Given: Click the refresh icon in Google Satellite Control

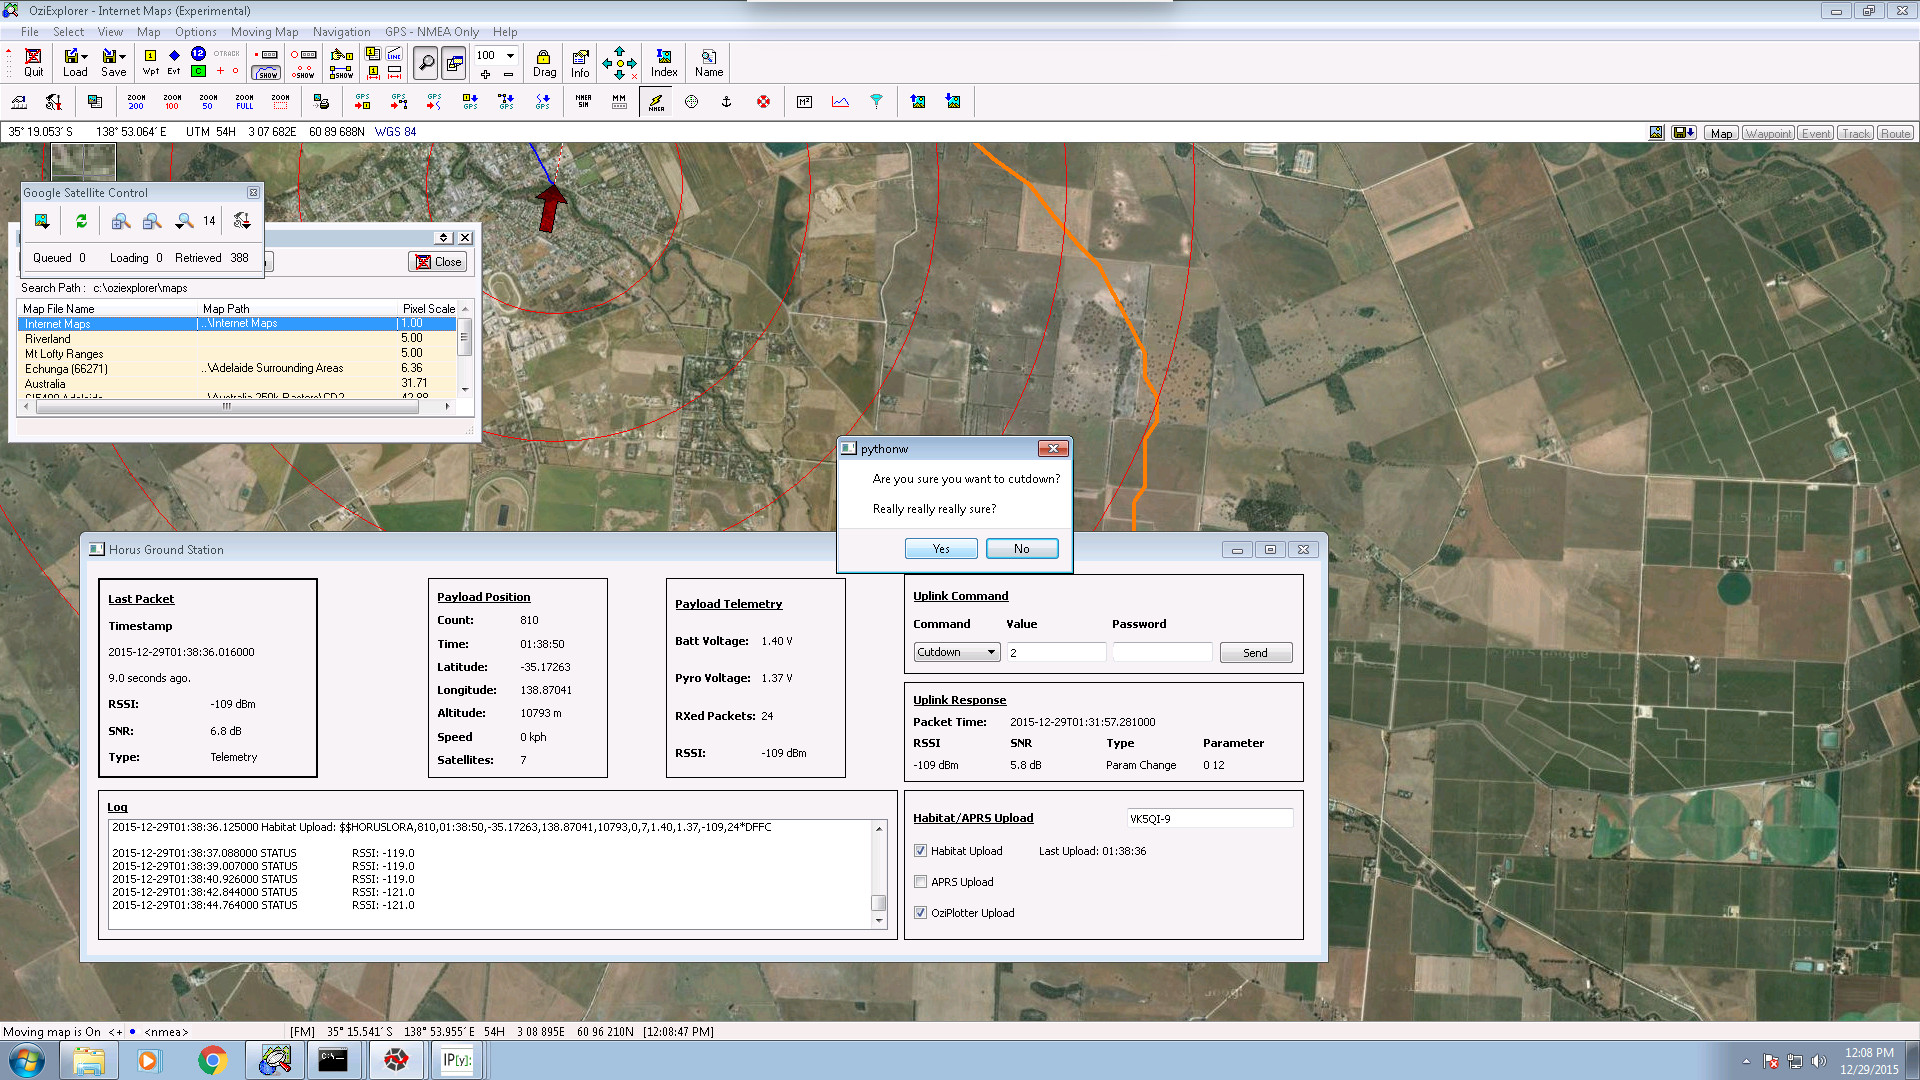Looking at the screenshot, I should (x=81, y=221).
